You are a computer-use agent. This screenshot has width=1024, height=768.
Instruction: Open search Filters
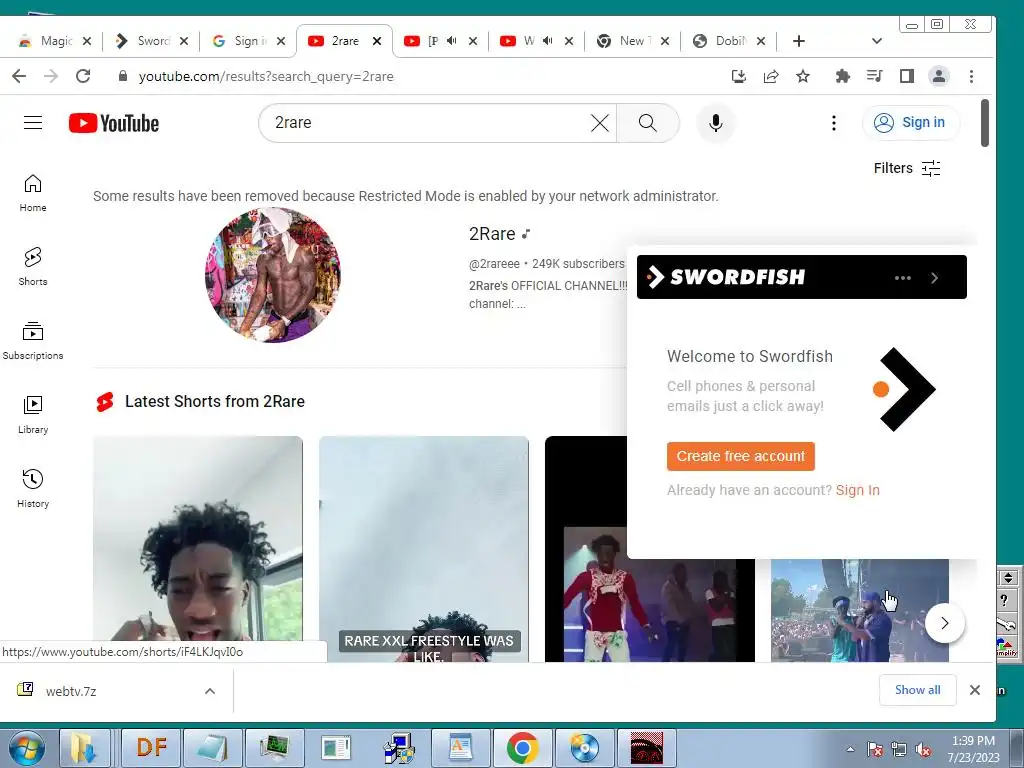[906, 168]
